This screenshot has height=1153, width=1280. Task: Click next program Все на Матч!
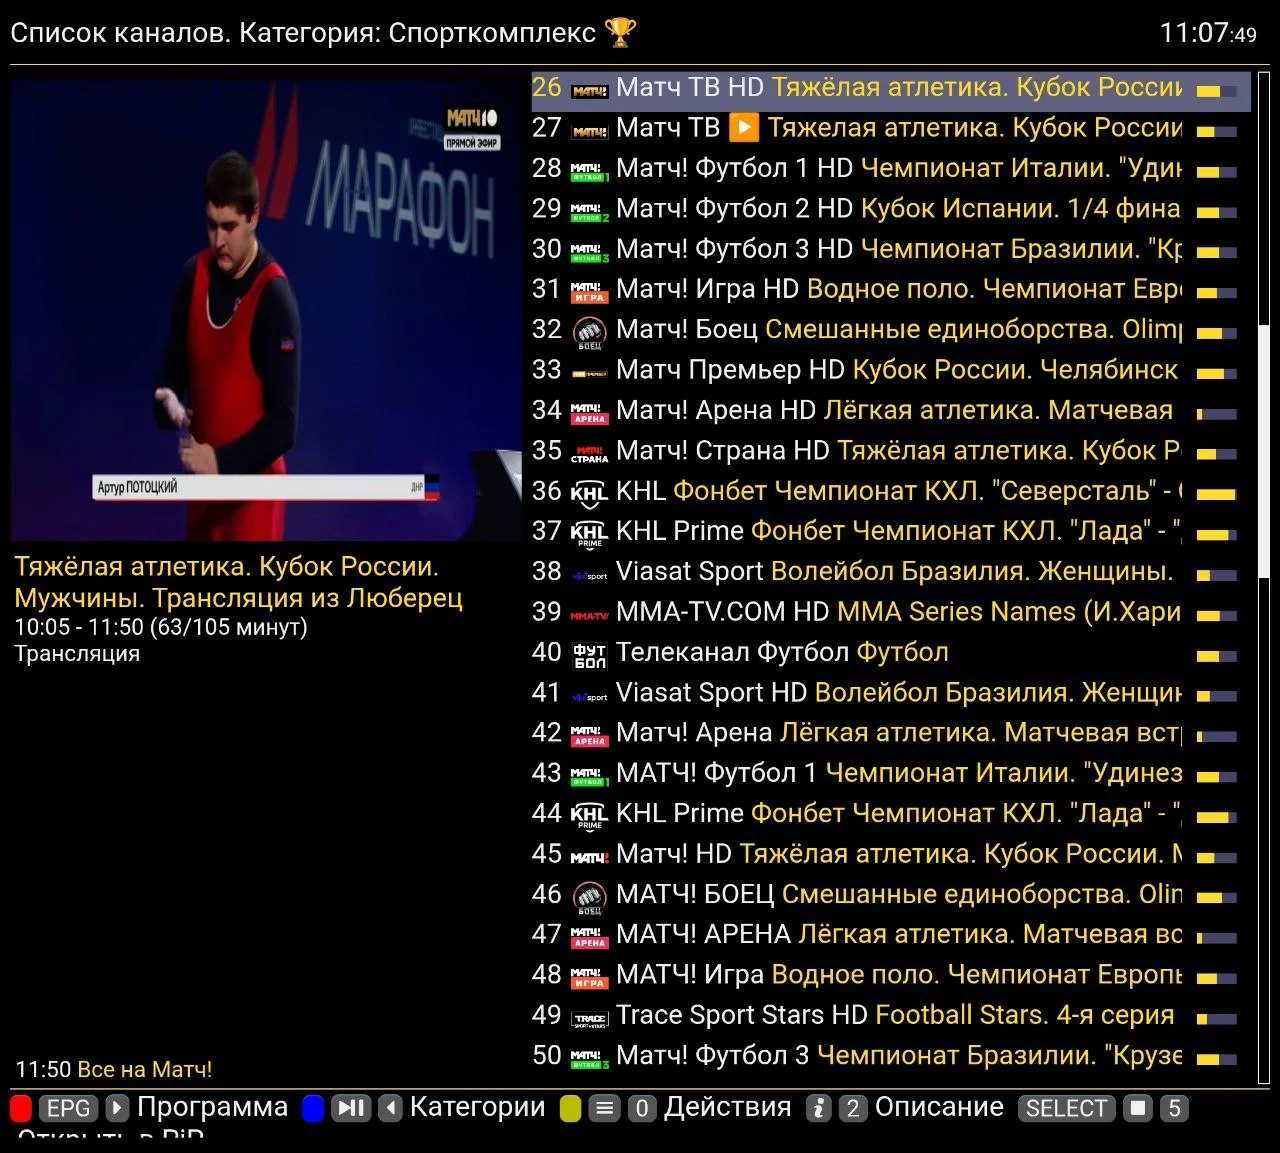tap(144, 1070)
